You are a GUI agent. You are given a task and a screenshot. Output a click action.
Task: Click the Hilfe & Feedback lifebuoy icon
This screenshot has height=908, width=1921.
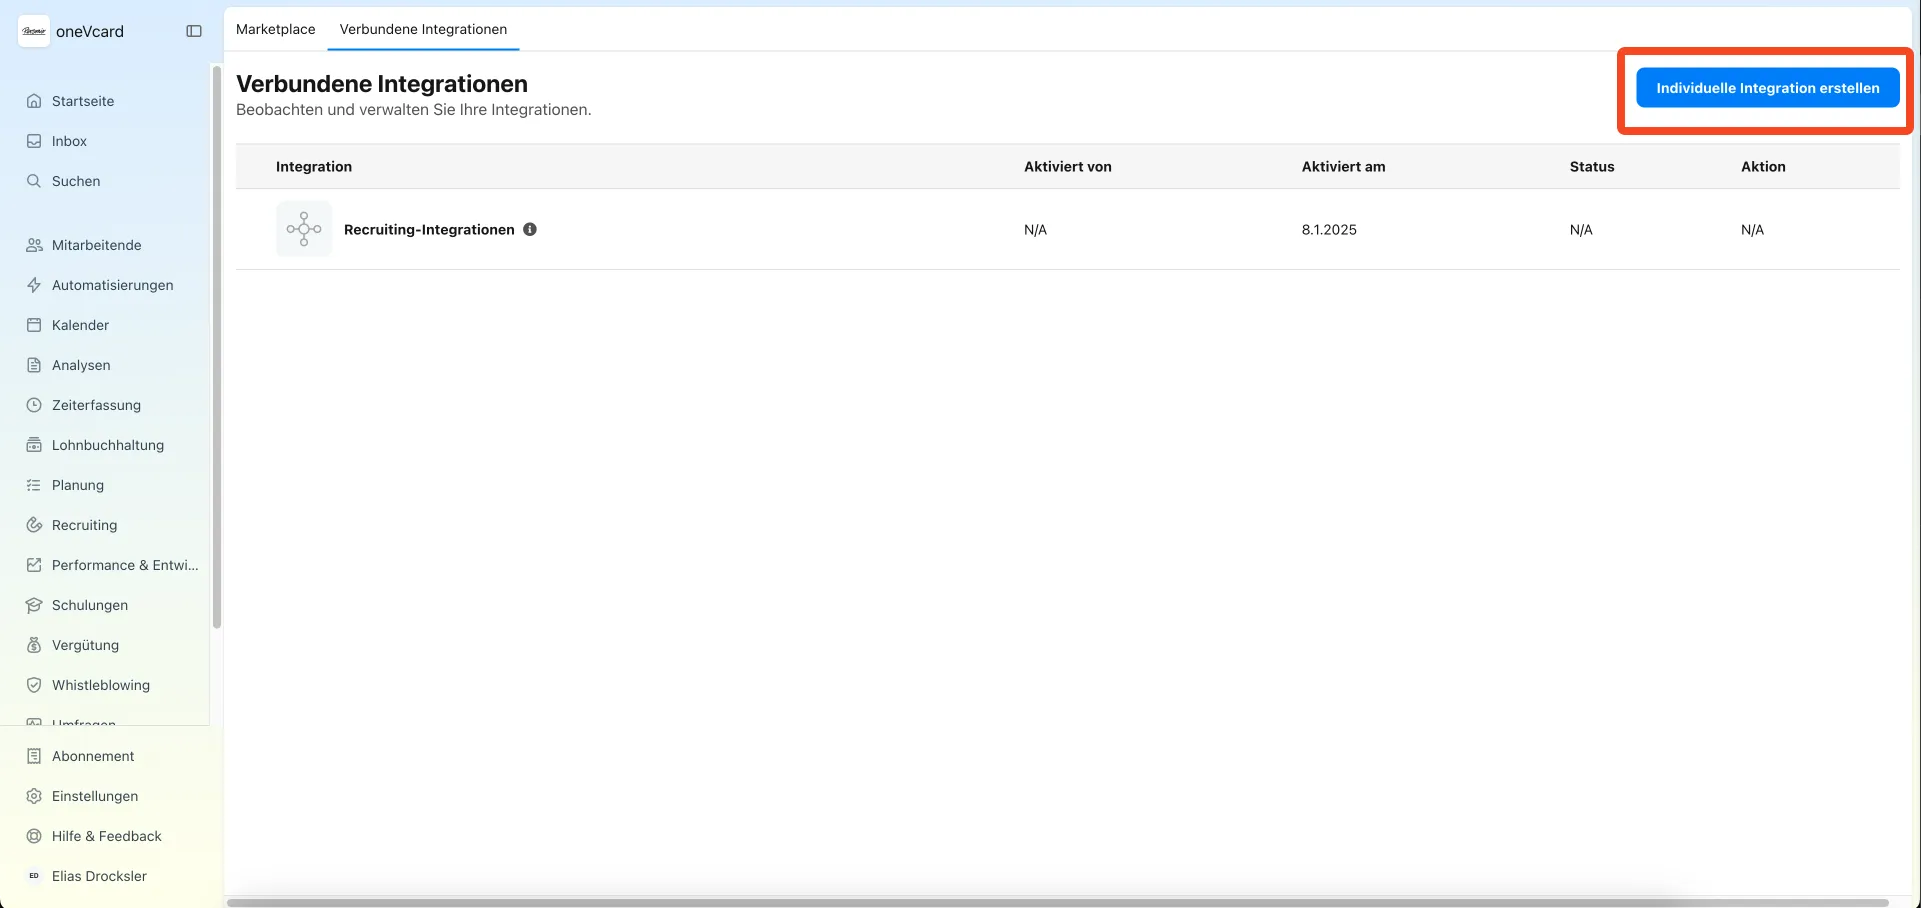point(34,836)
